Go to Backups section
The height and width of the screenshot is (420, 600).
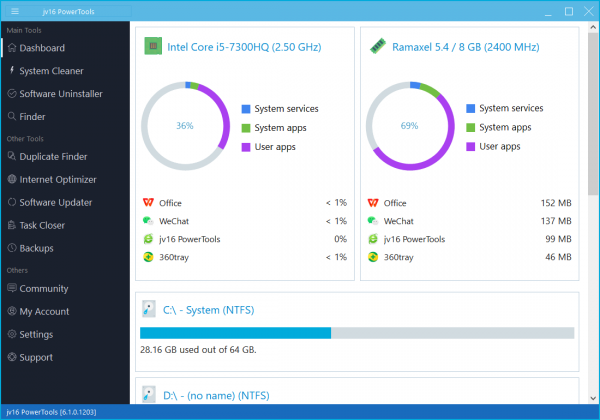click(65, 248)
